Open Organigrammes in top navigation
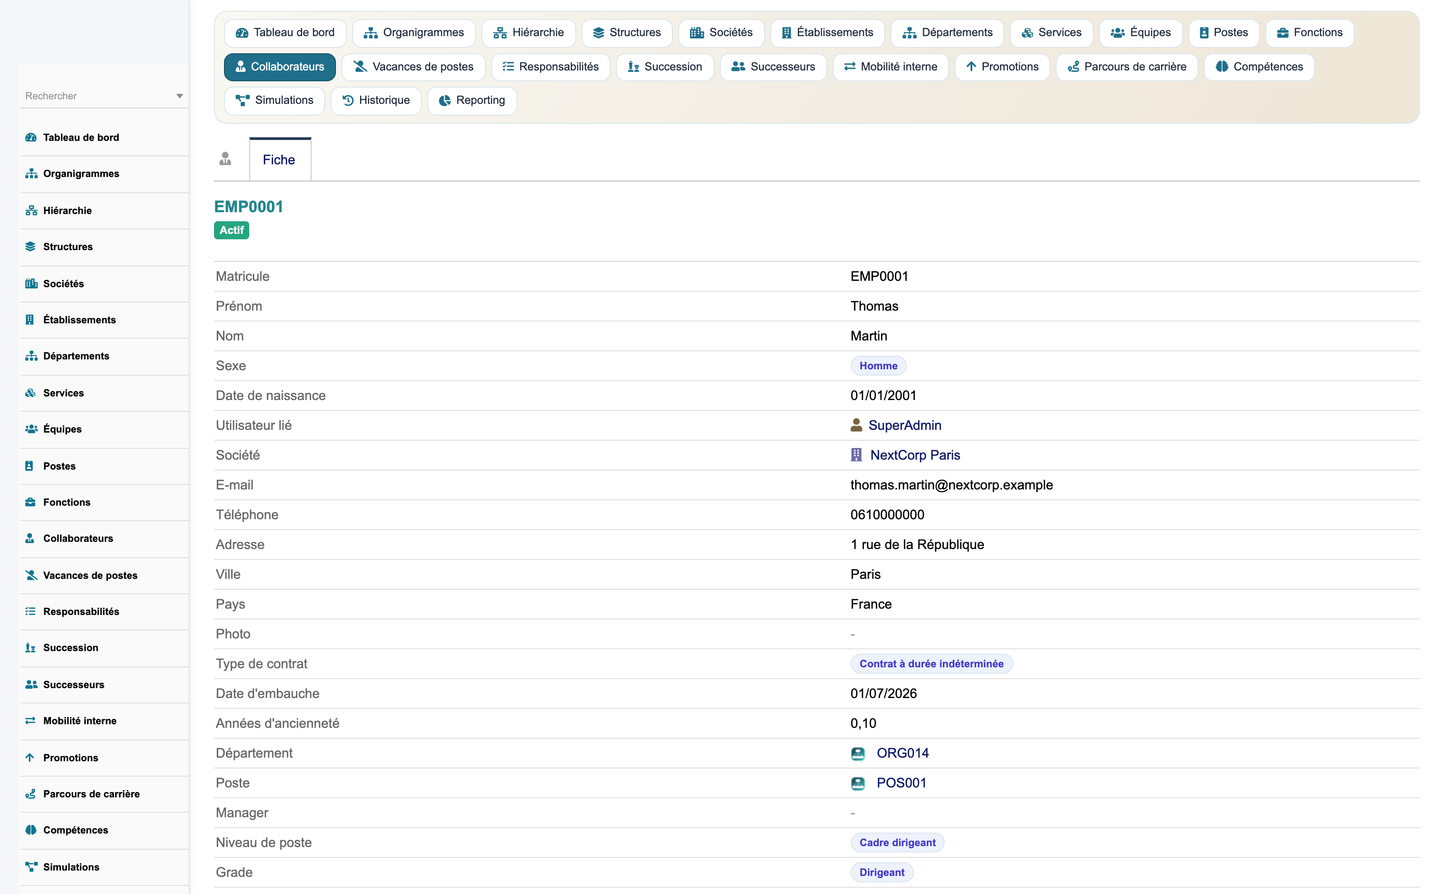The height and width of the screenshot is (894, 1445). 414,33
